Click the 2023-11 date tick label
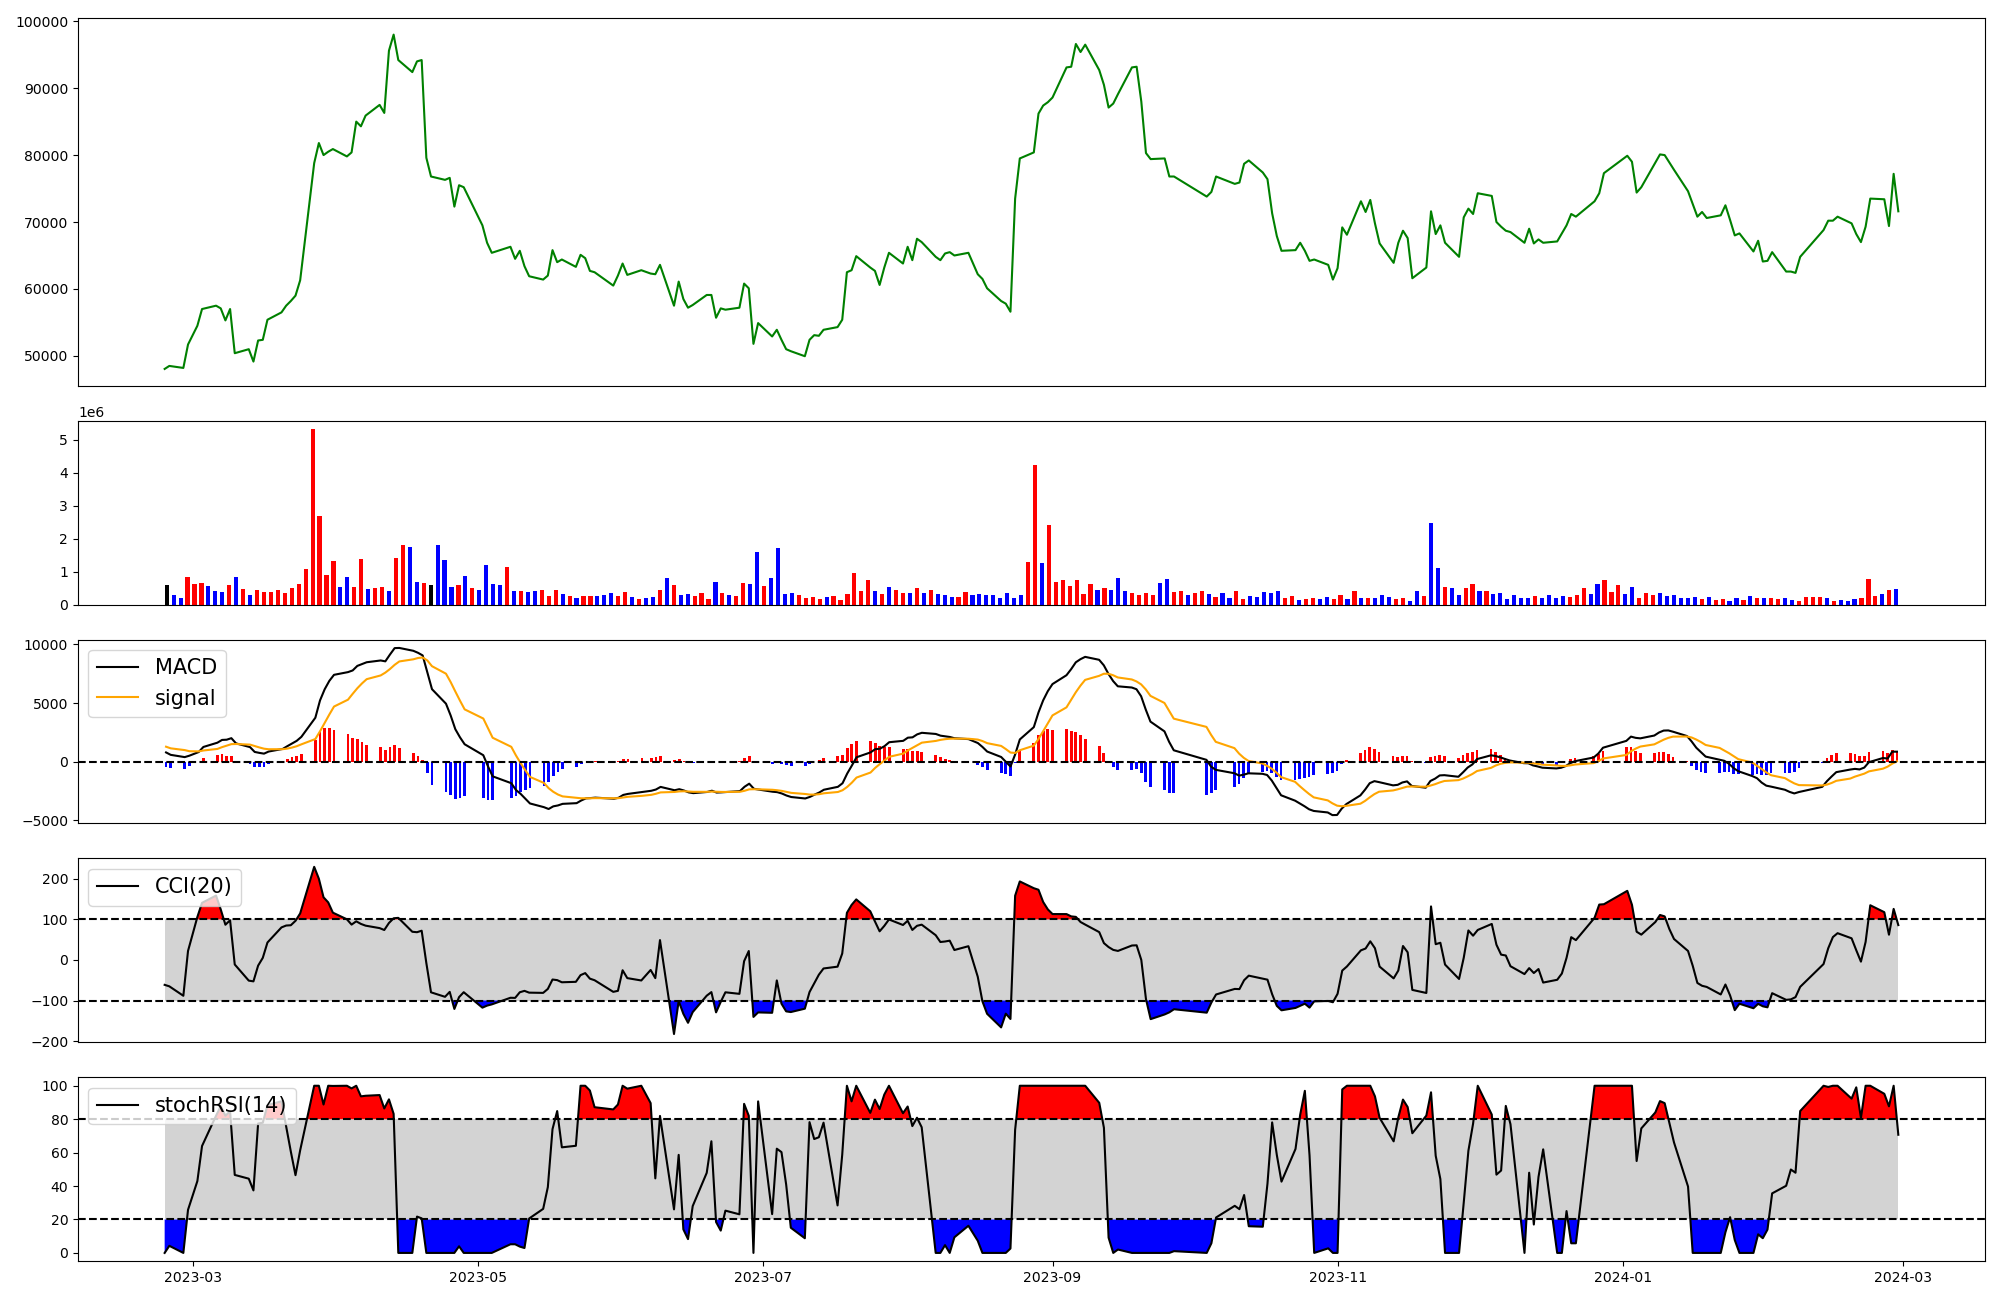Viewport: 2000px width, 1300px height. click(1338, 1277)
